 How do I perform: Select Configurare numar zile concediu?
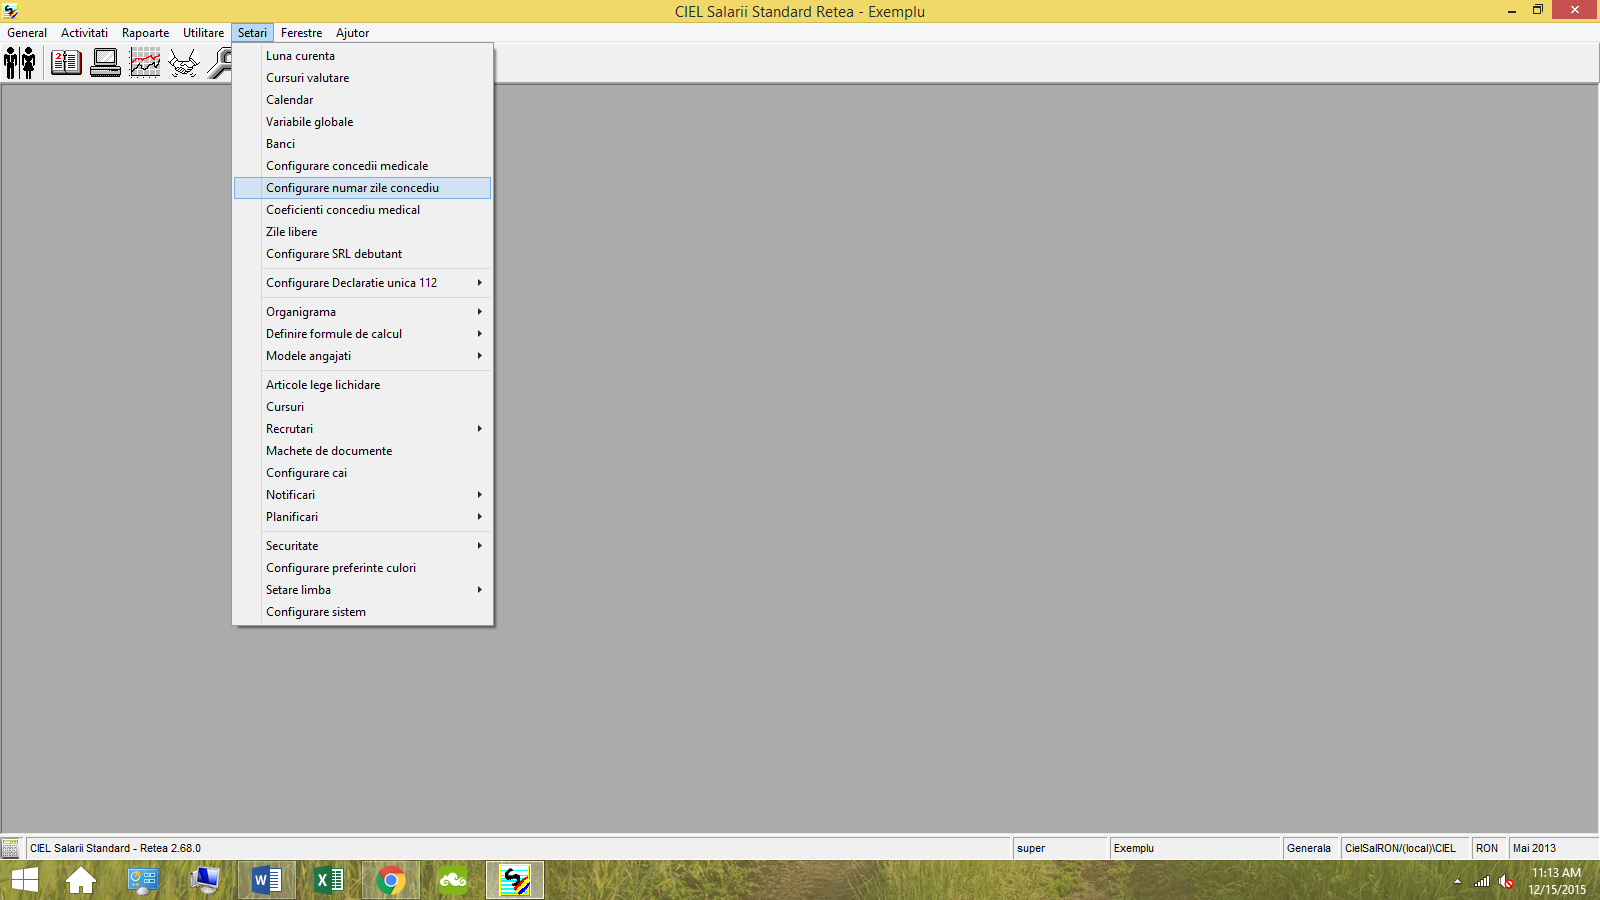click(362, 188)
